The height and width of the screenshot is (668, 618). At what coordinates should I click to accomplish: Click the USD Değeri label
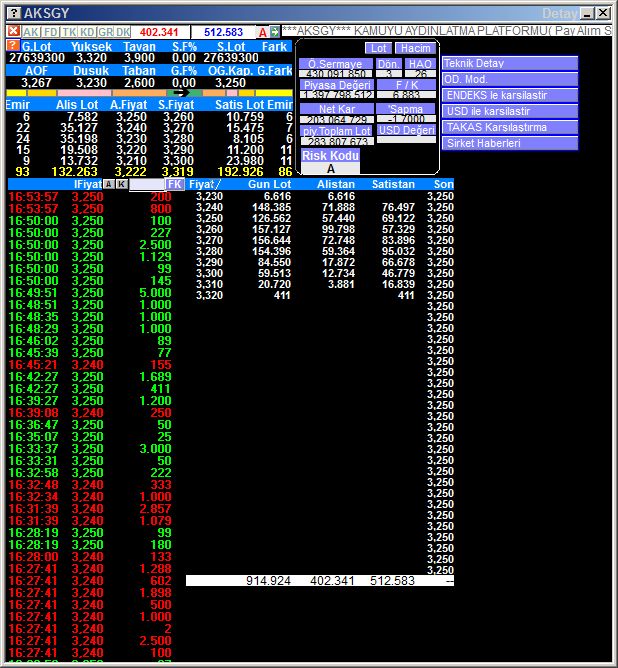tap(406, 130)
